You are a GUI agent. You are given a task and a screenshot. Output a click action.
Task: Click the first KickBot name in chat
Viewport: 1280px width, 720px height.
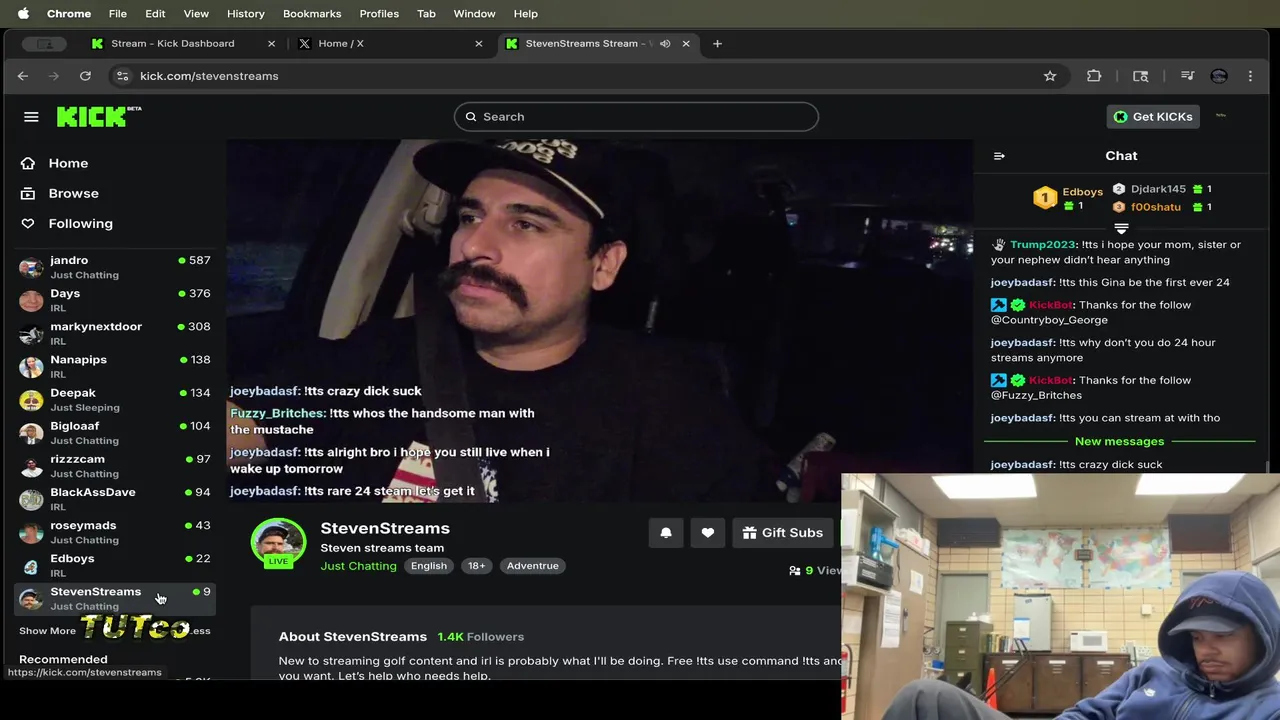pos(1050,305)
